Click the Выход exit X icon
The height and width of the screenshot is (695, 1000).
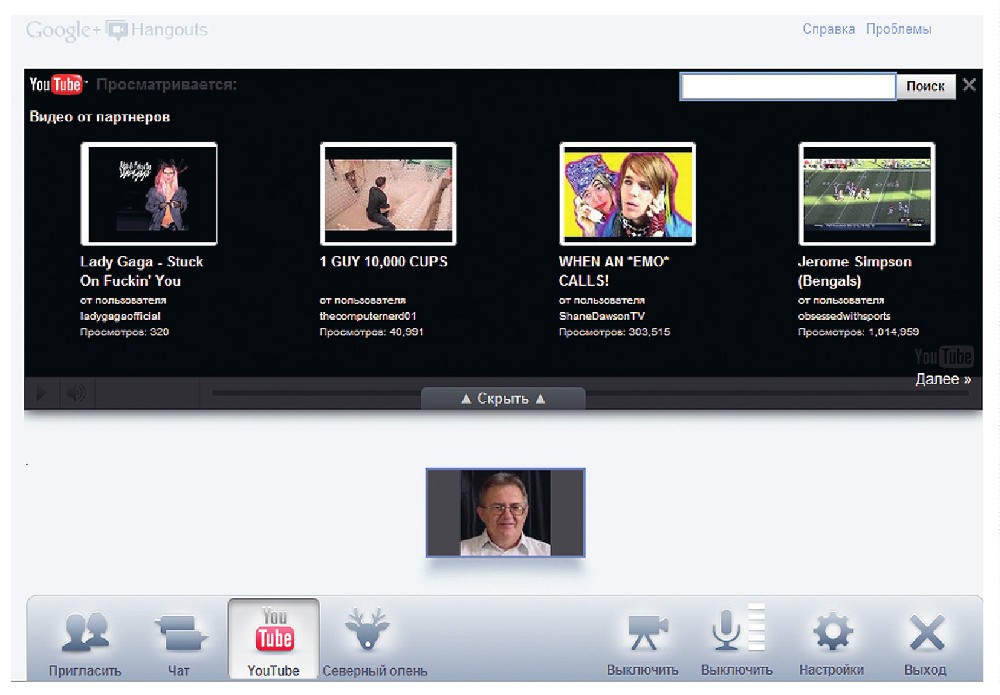925,634
